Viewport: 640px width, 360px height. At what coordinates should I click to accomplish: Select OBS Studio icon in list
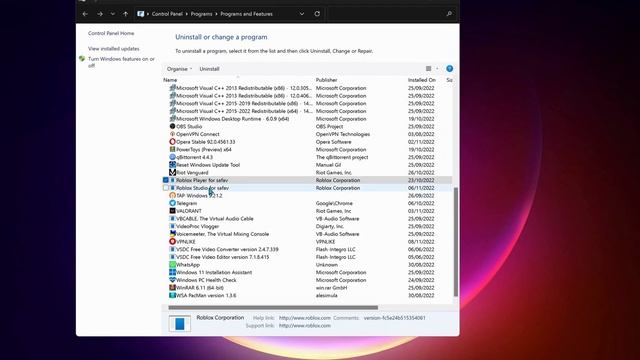(172, 127)
